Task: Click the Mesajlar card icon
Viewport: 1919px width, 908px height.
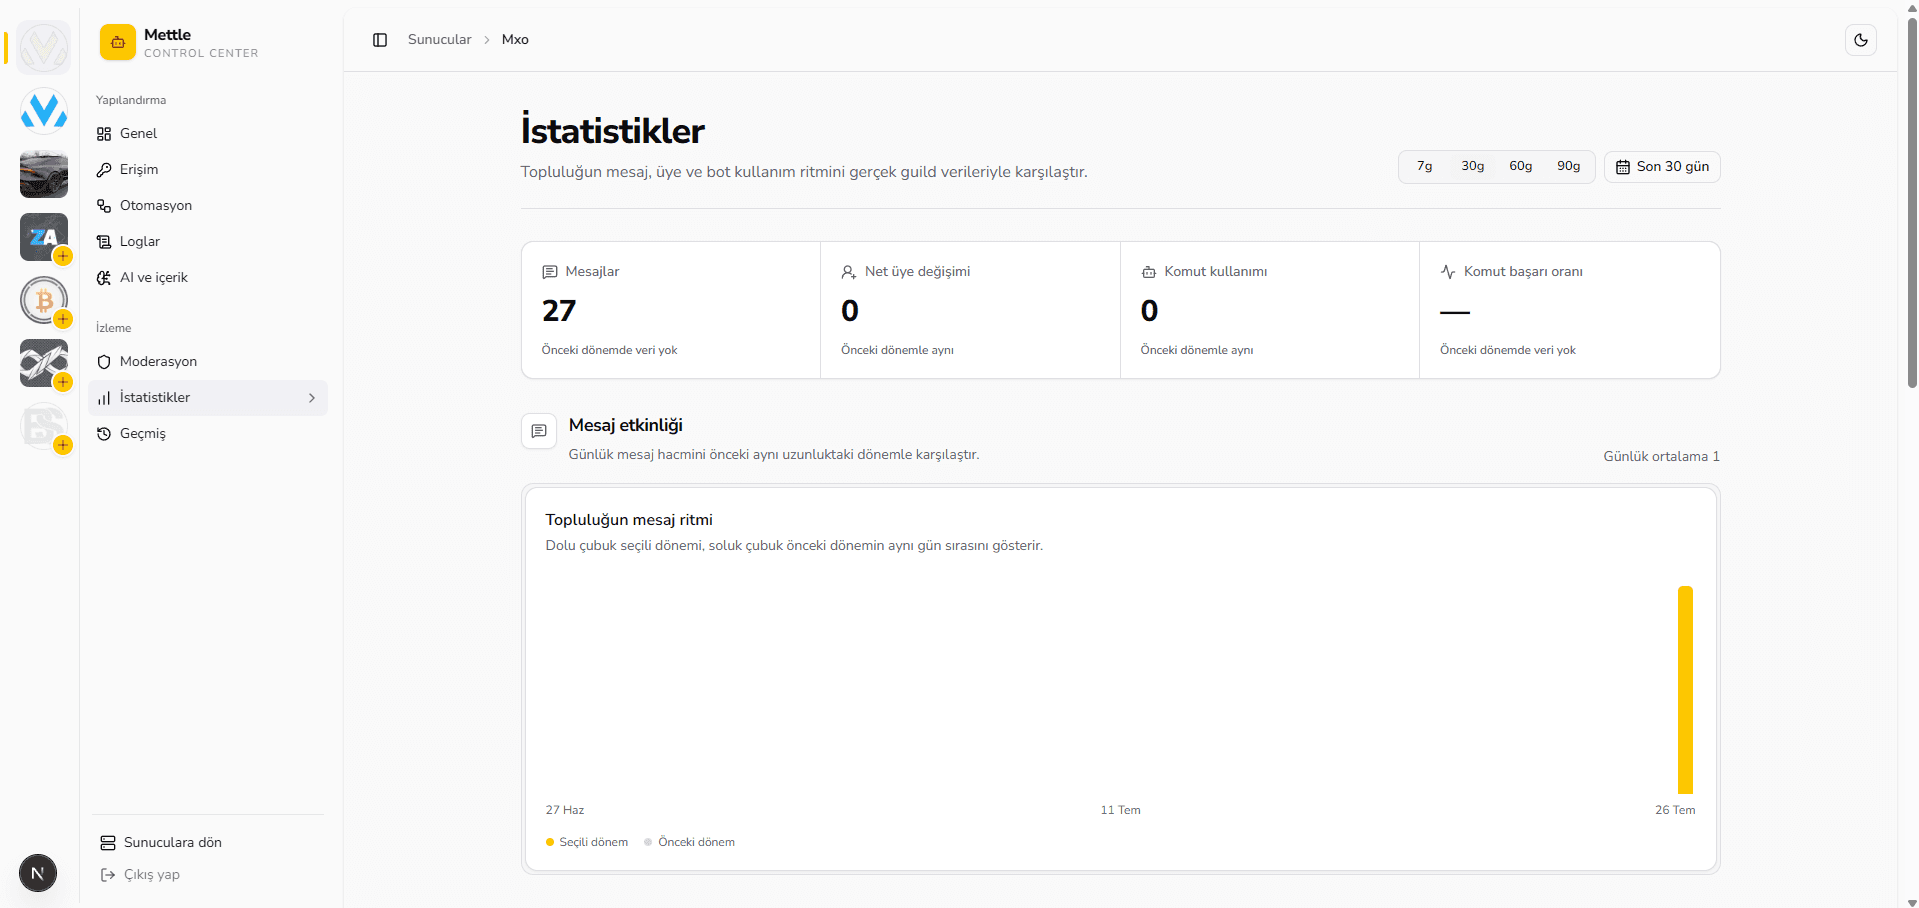Action: (x=550, y=272)
